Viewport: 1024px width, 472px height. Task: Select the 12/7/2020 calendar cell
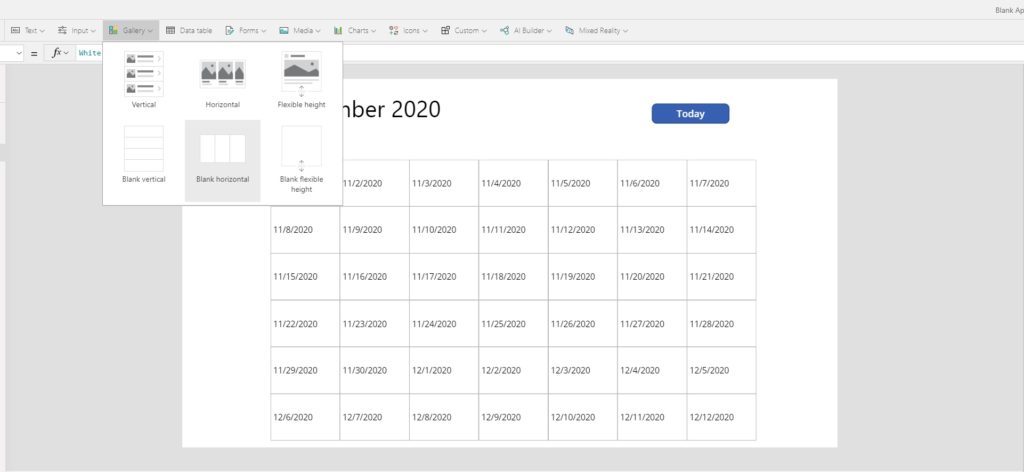375,417
